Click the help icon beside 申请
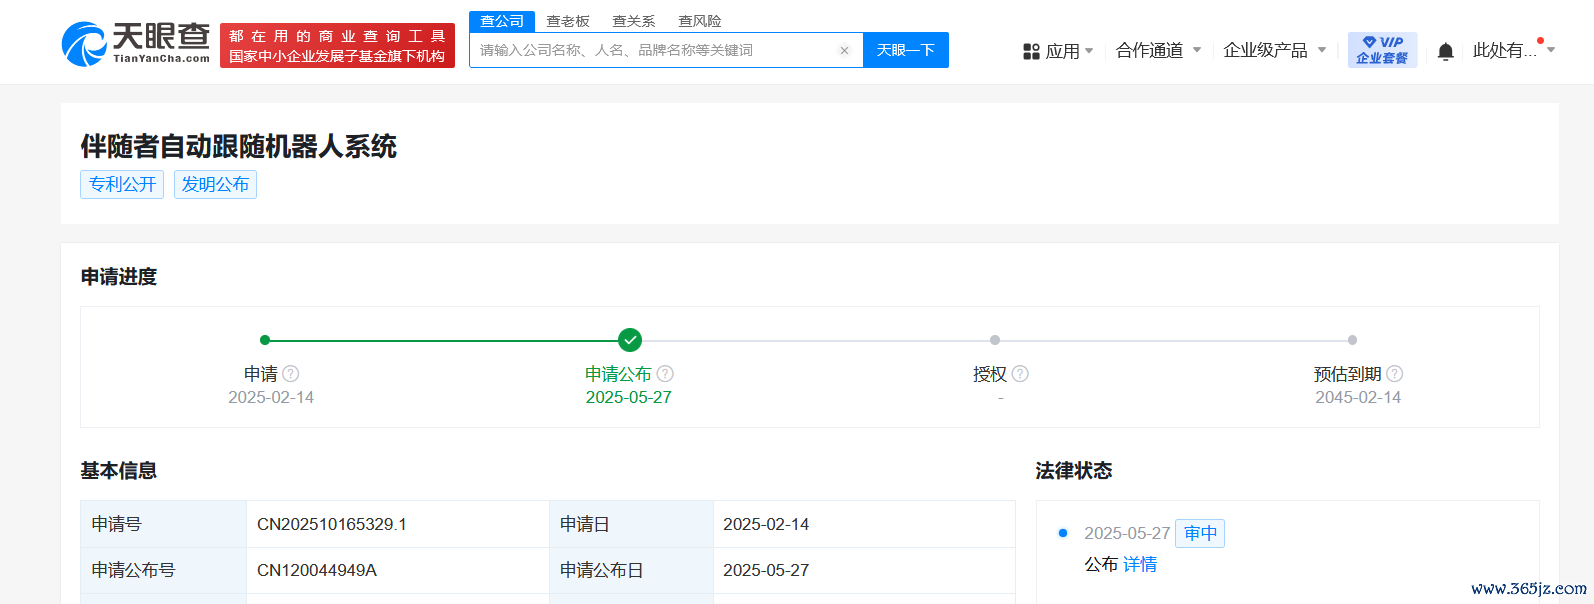The height and width of the screenshot is (604, 1594). [x=291, y=374]
